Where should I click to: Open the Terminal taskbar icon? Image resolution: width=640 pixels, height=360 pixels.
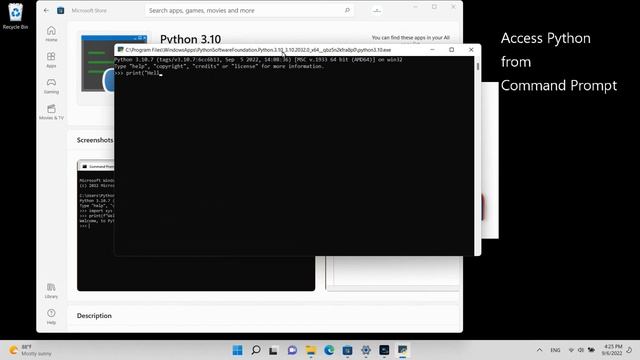pos(384,350)
